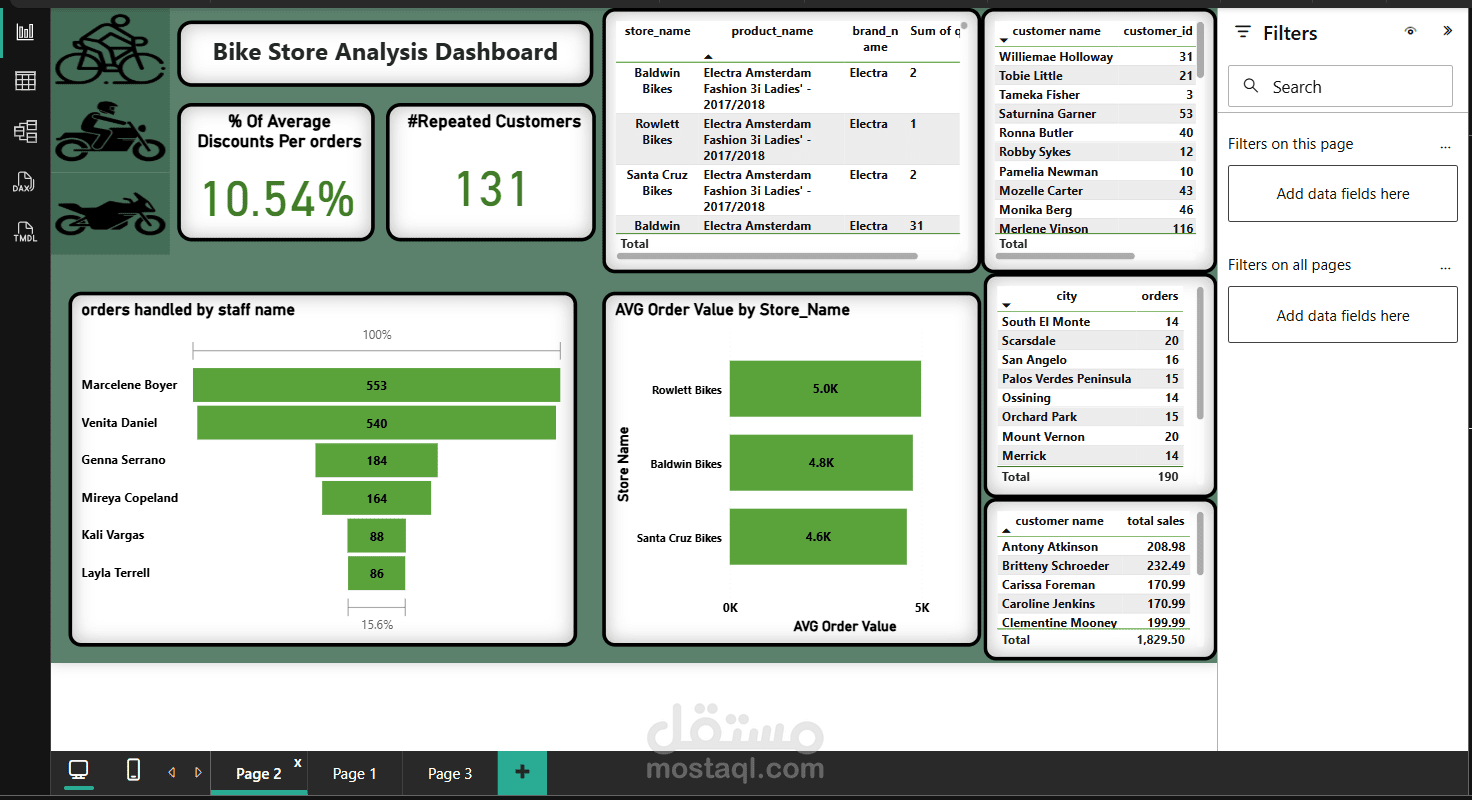The image size is (1472, 800).
Task: Select Rowlett Bikes 5.0K bar
Action: pyautogui.click(x=825, y=389)
